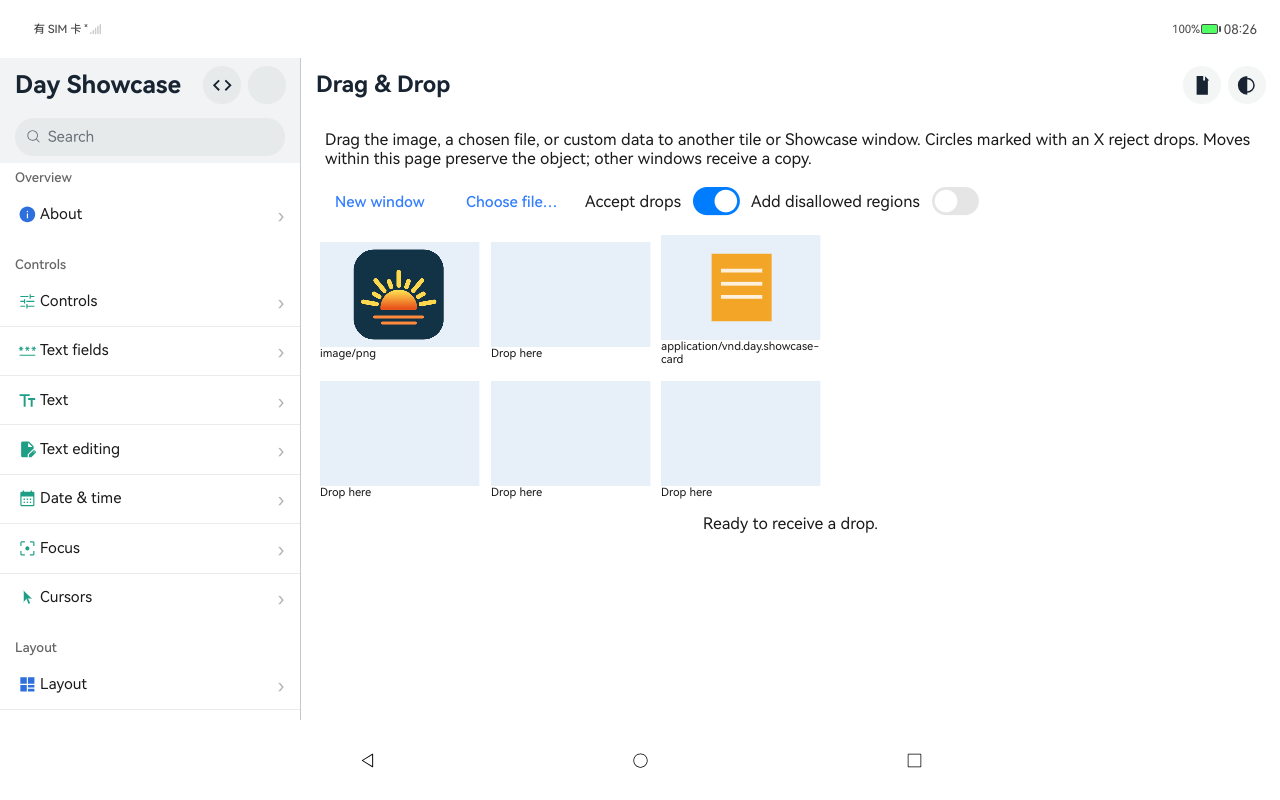This screenshot has height=800, width=1280.
Task: Expand the Date & time row chevron
Action: click(x=281, y=500)
